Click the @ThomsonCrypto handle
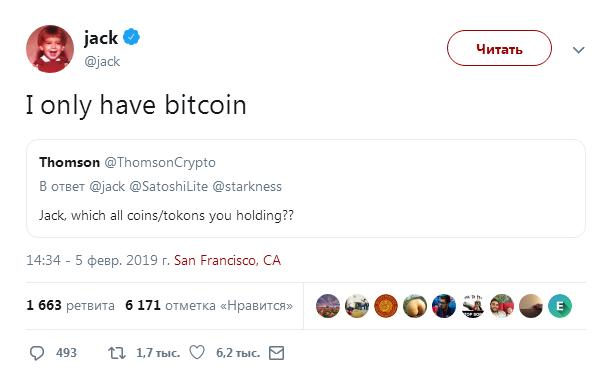 pyautogui.click(x=160, y=163)
